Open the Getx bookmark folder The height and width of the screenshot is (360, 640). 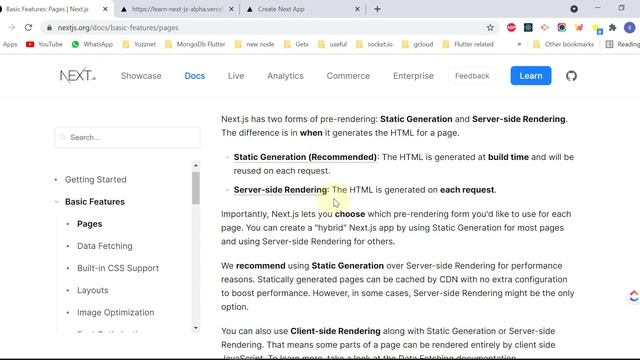[x=296, y=44]
